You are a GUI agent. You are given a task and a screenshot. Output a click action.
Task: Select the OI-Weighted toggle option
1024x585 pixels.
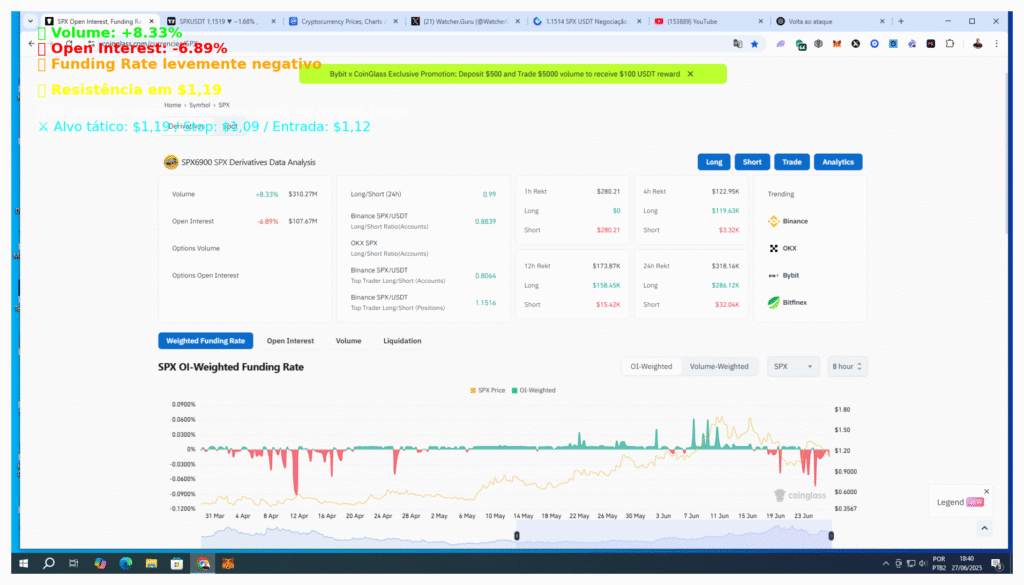[x=651, y=367]
